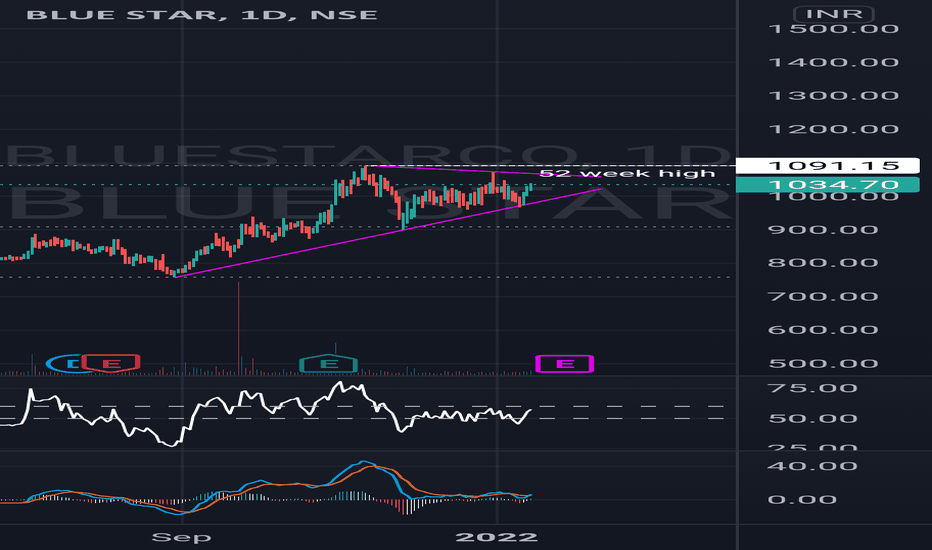This screenshot has width=932, height=550.
Task: Click the 1500.00 price axis label
Action: coord(833,29)
